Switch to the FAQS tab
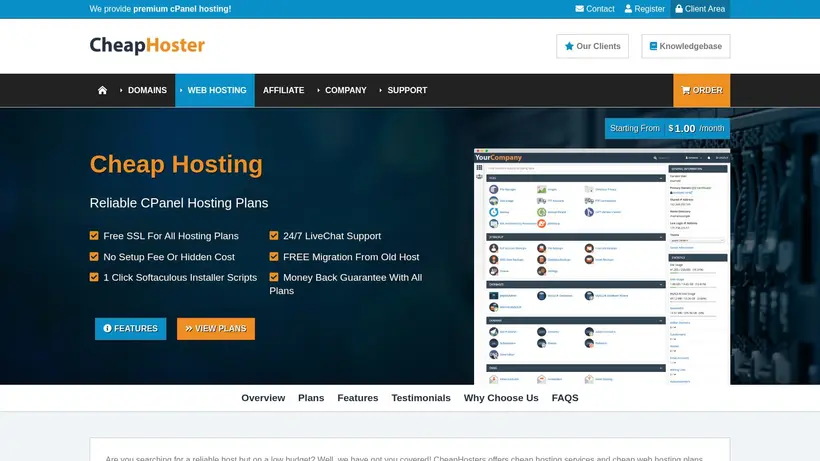The height and width of the screenshot is (461, 820). tap(565, 398)
